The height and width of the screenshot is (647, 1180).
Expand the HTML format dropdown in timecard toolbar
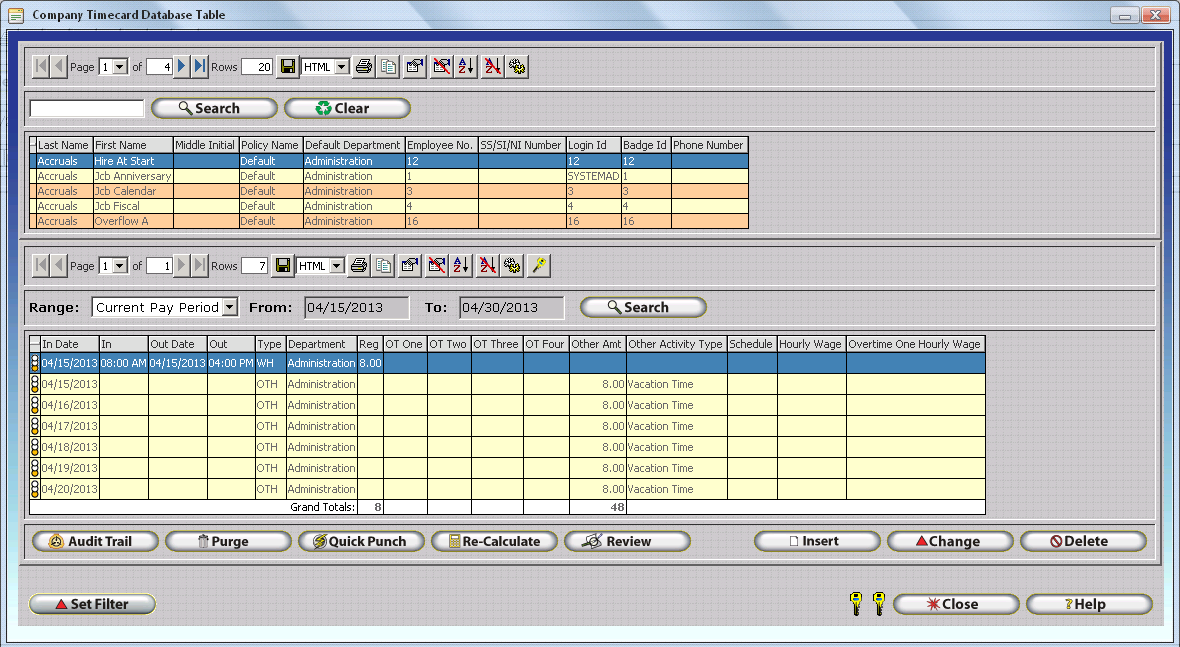[335, 266]
